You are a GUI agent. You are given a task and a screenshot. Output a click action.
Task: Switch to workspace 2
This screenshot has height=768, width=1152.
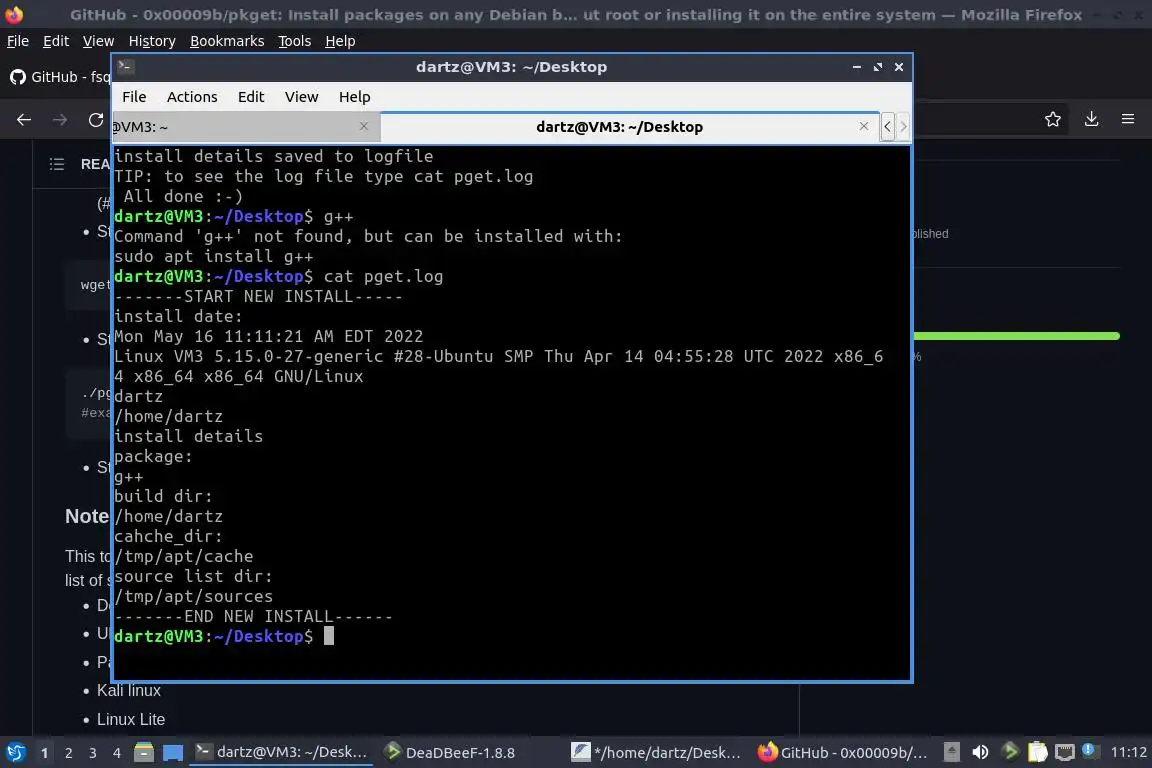69,753
